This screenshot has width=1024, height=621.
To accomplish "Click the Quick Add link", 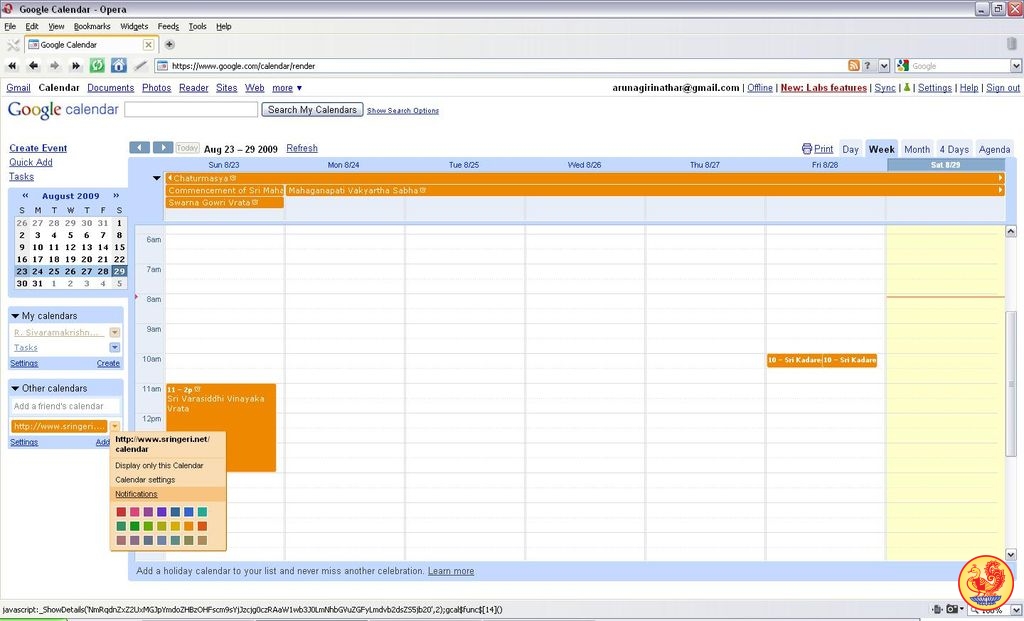I will [31, 163].
